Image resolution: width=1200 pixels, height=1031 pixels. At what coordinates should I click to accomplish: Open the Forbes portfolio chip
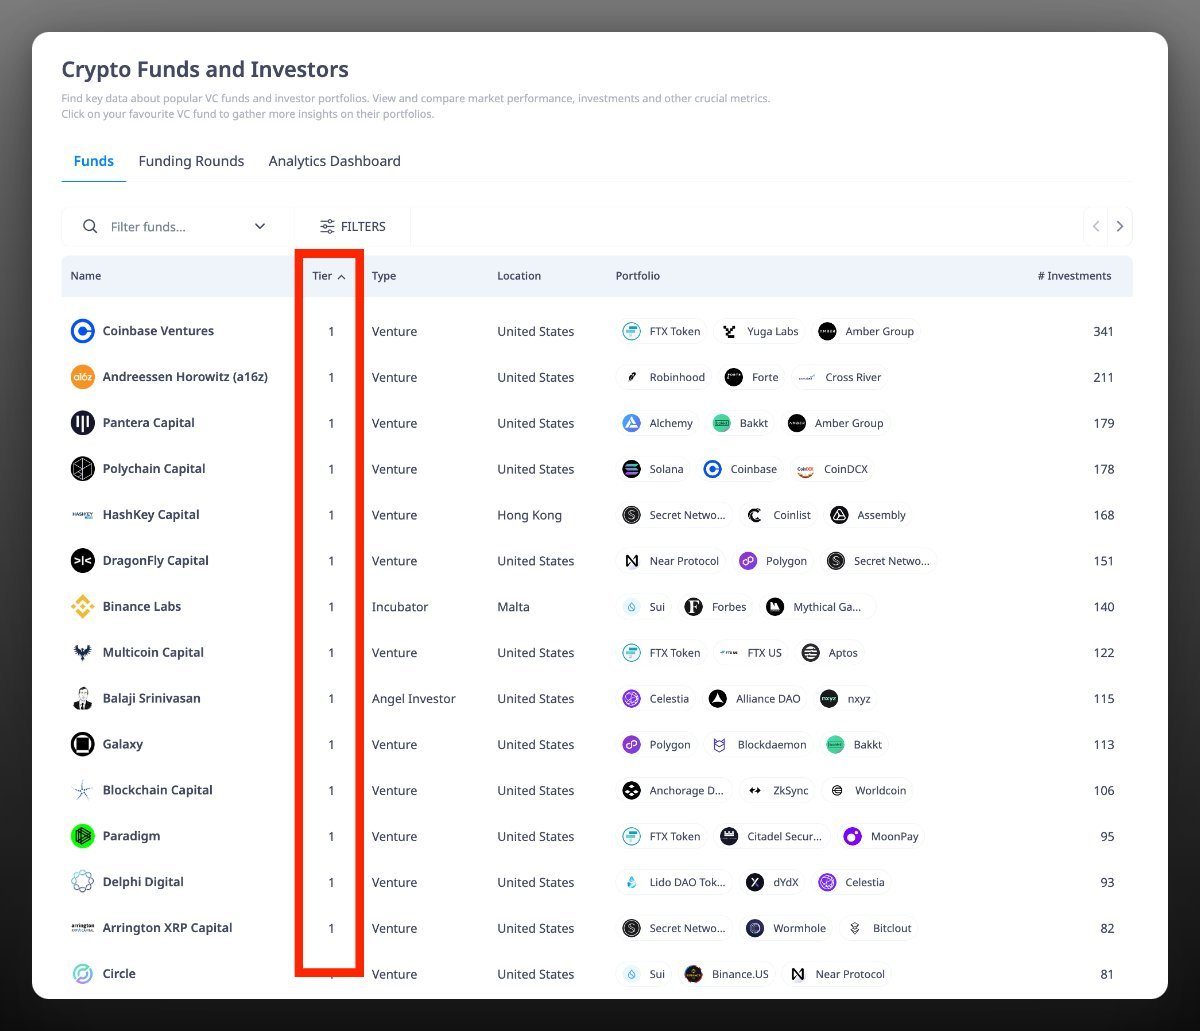click(x=716, y=607)
